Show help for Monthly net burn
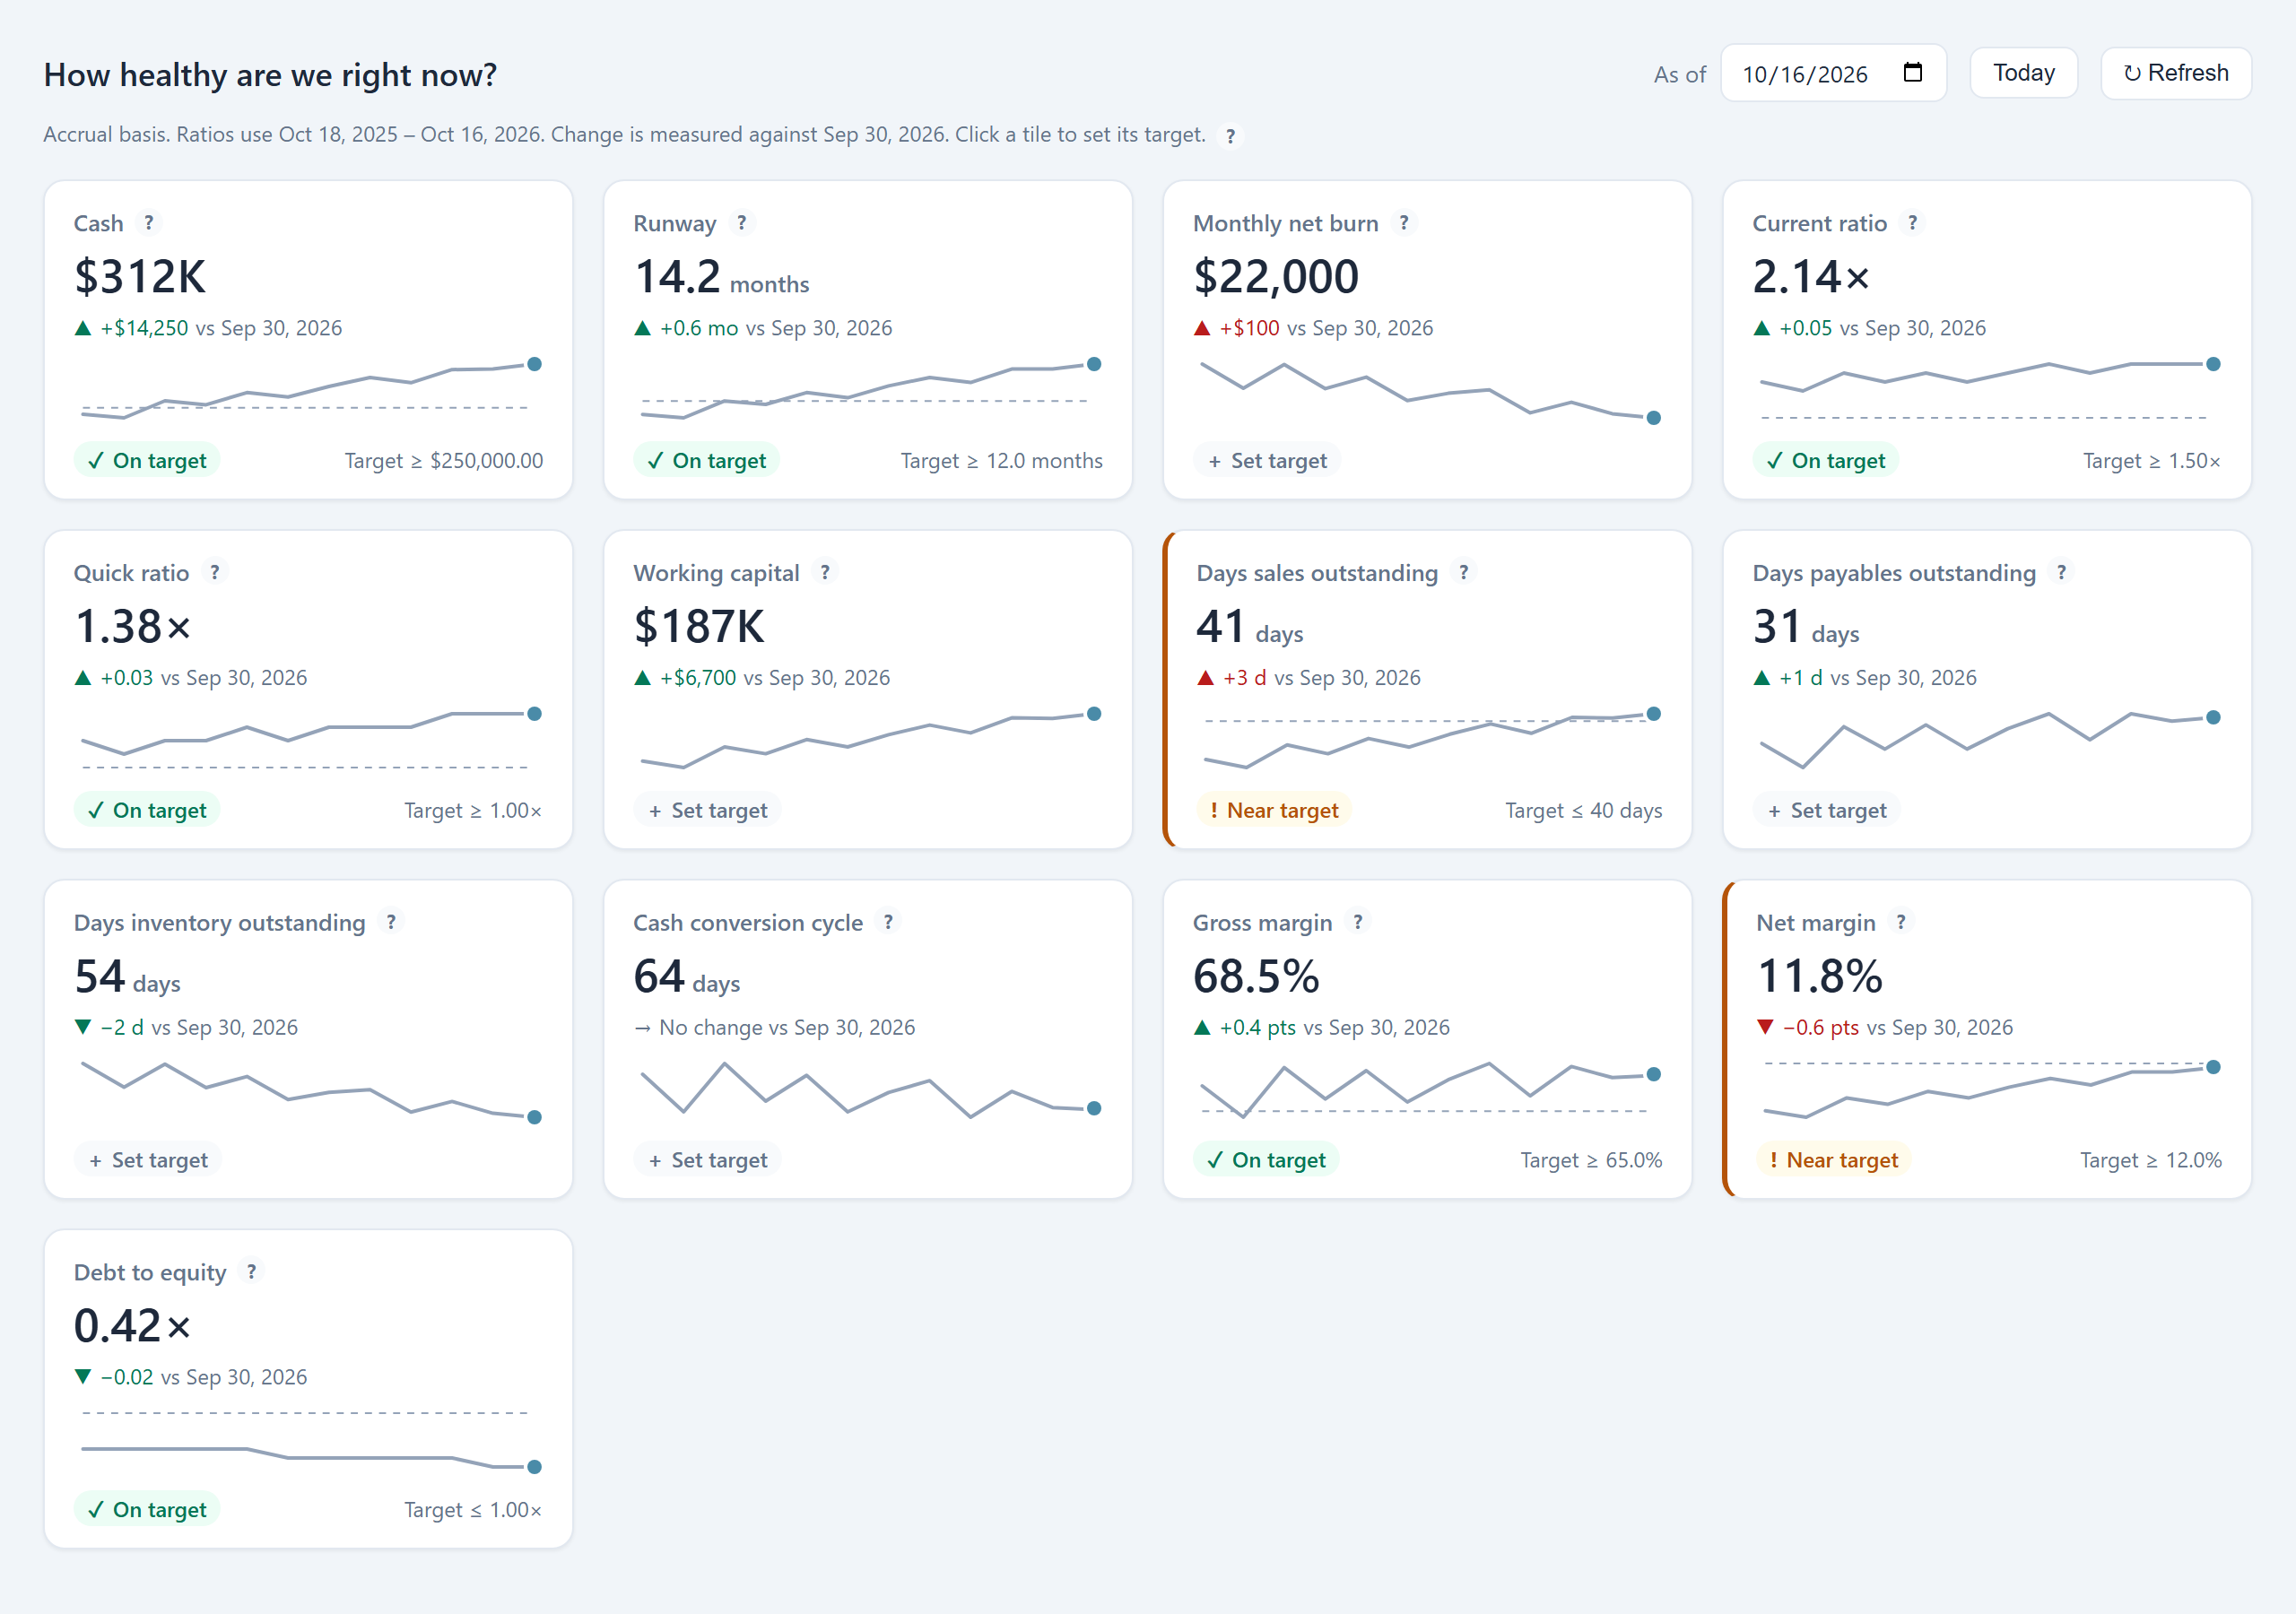 tap(1404, 223)
